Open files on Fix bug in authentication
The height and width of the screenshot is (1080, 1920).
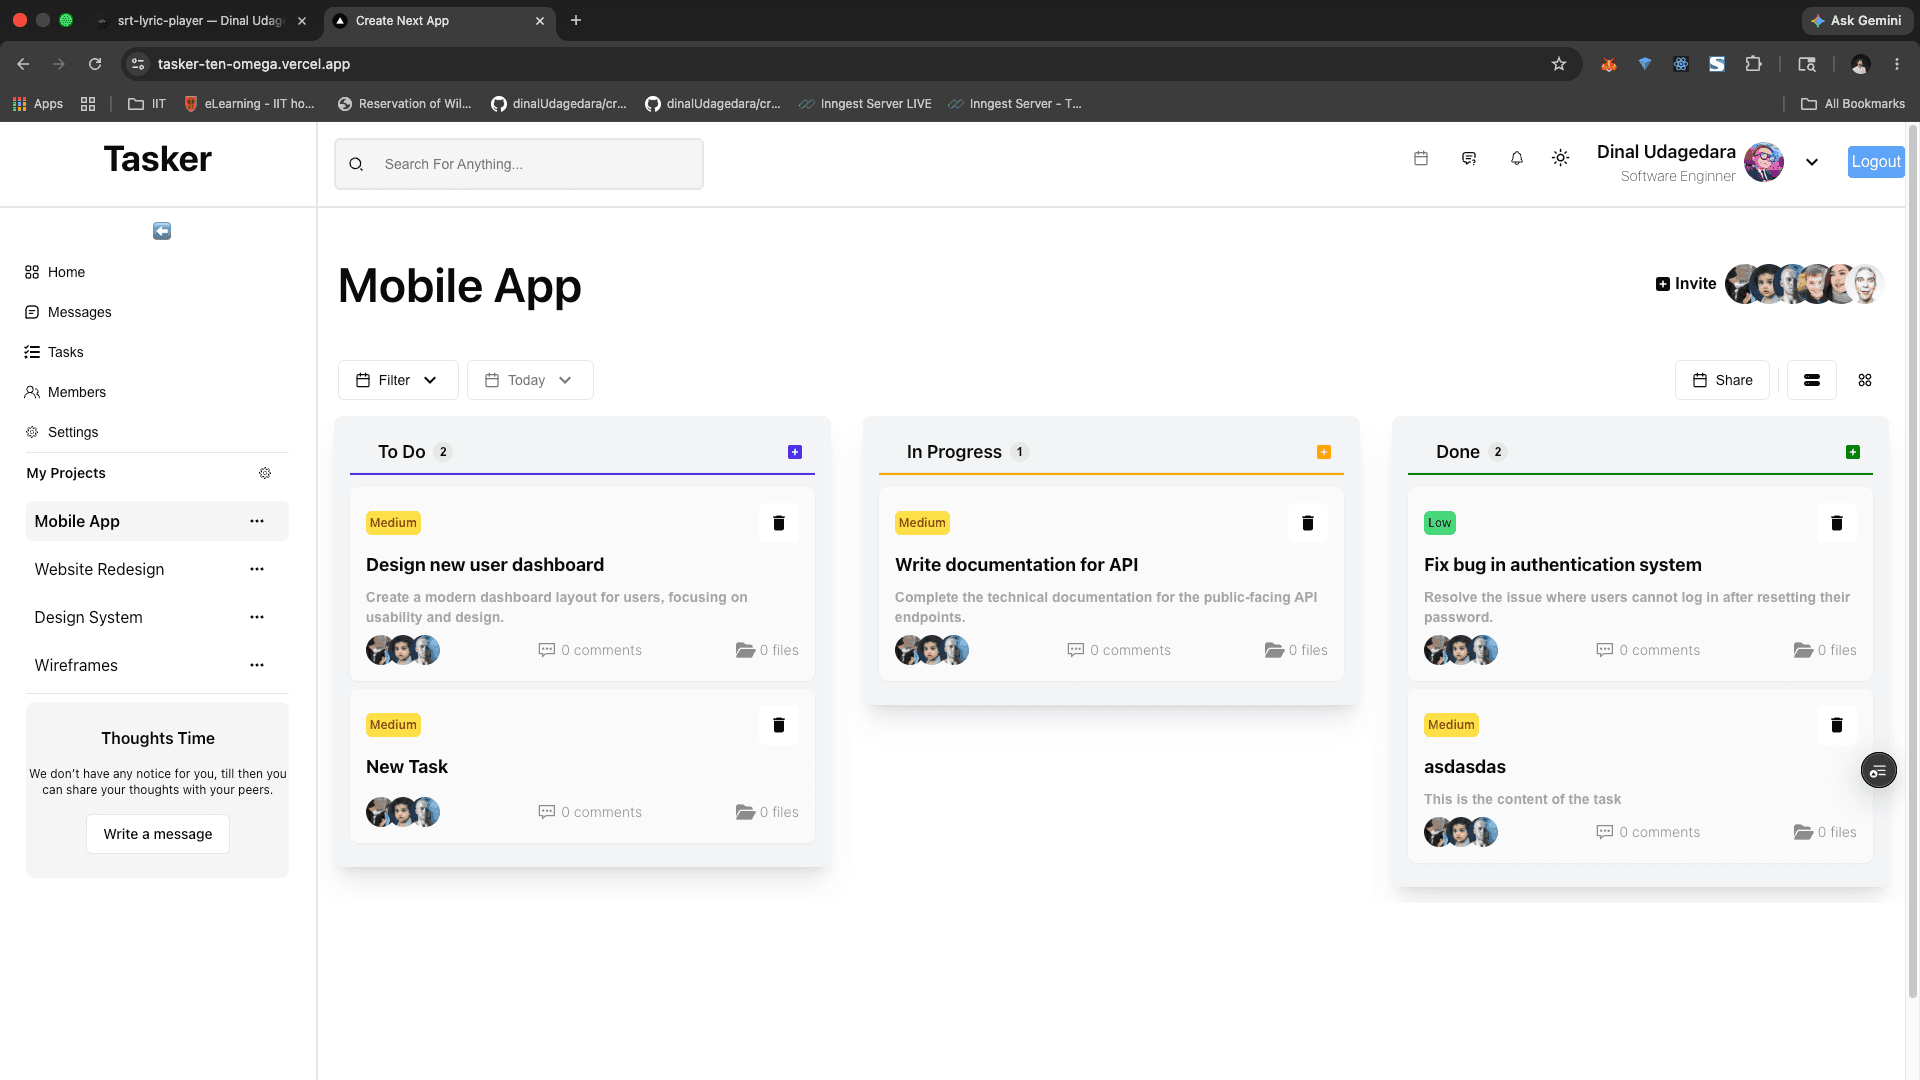click(x=1825, y=650)
